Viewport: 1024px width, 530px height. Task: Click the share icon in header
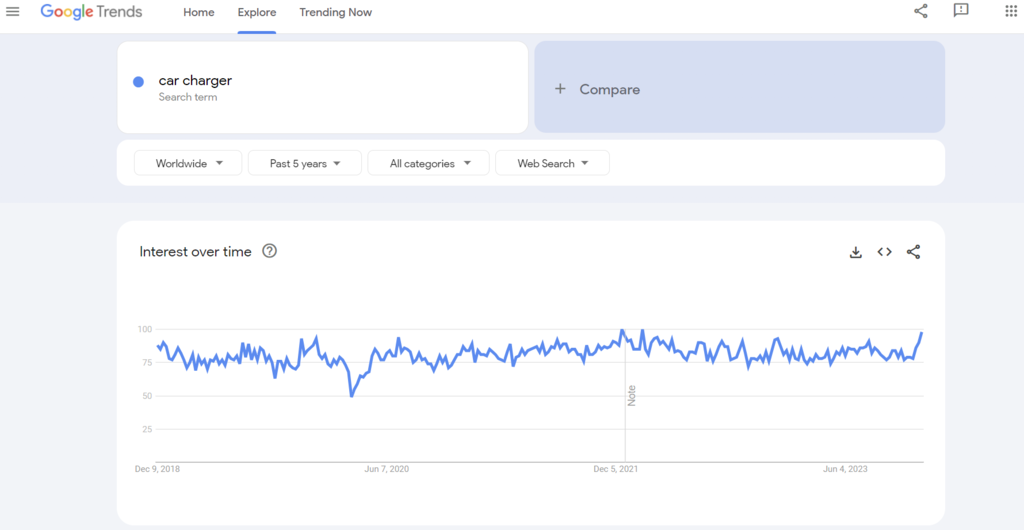pyautogui.click(x=921, y=12)
